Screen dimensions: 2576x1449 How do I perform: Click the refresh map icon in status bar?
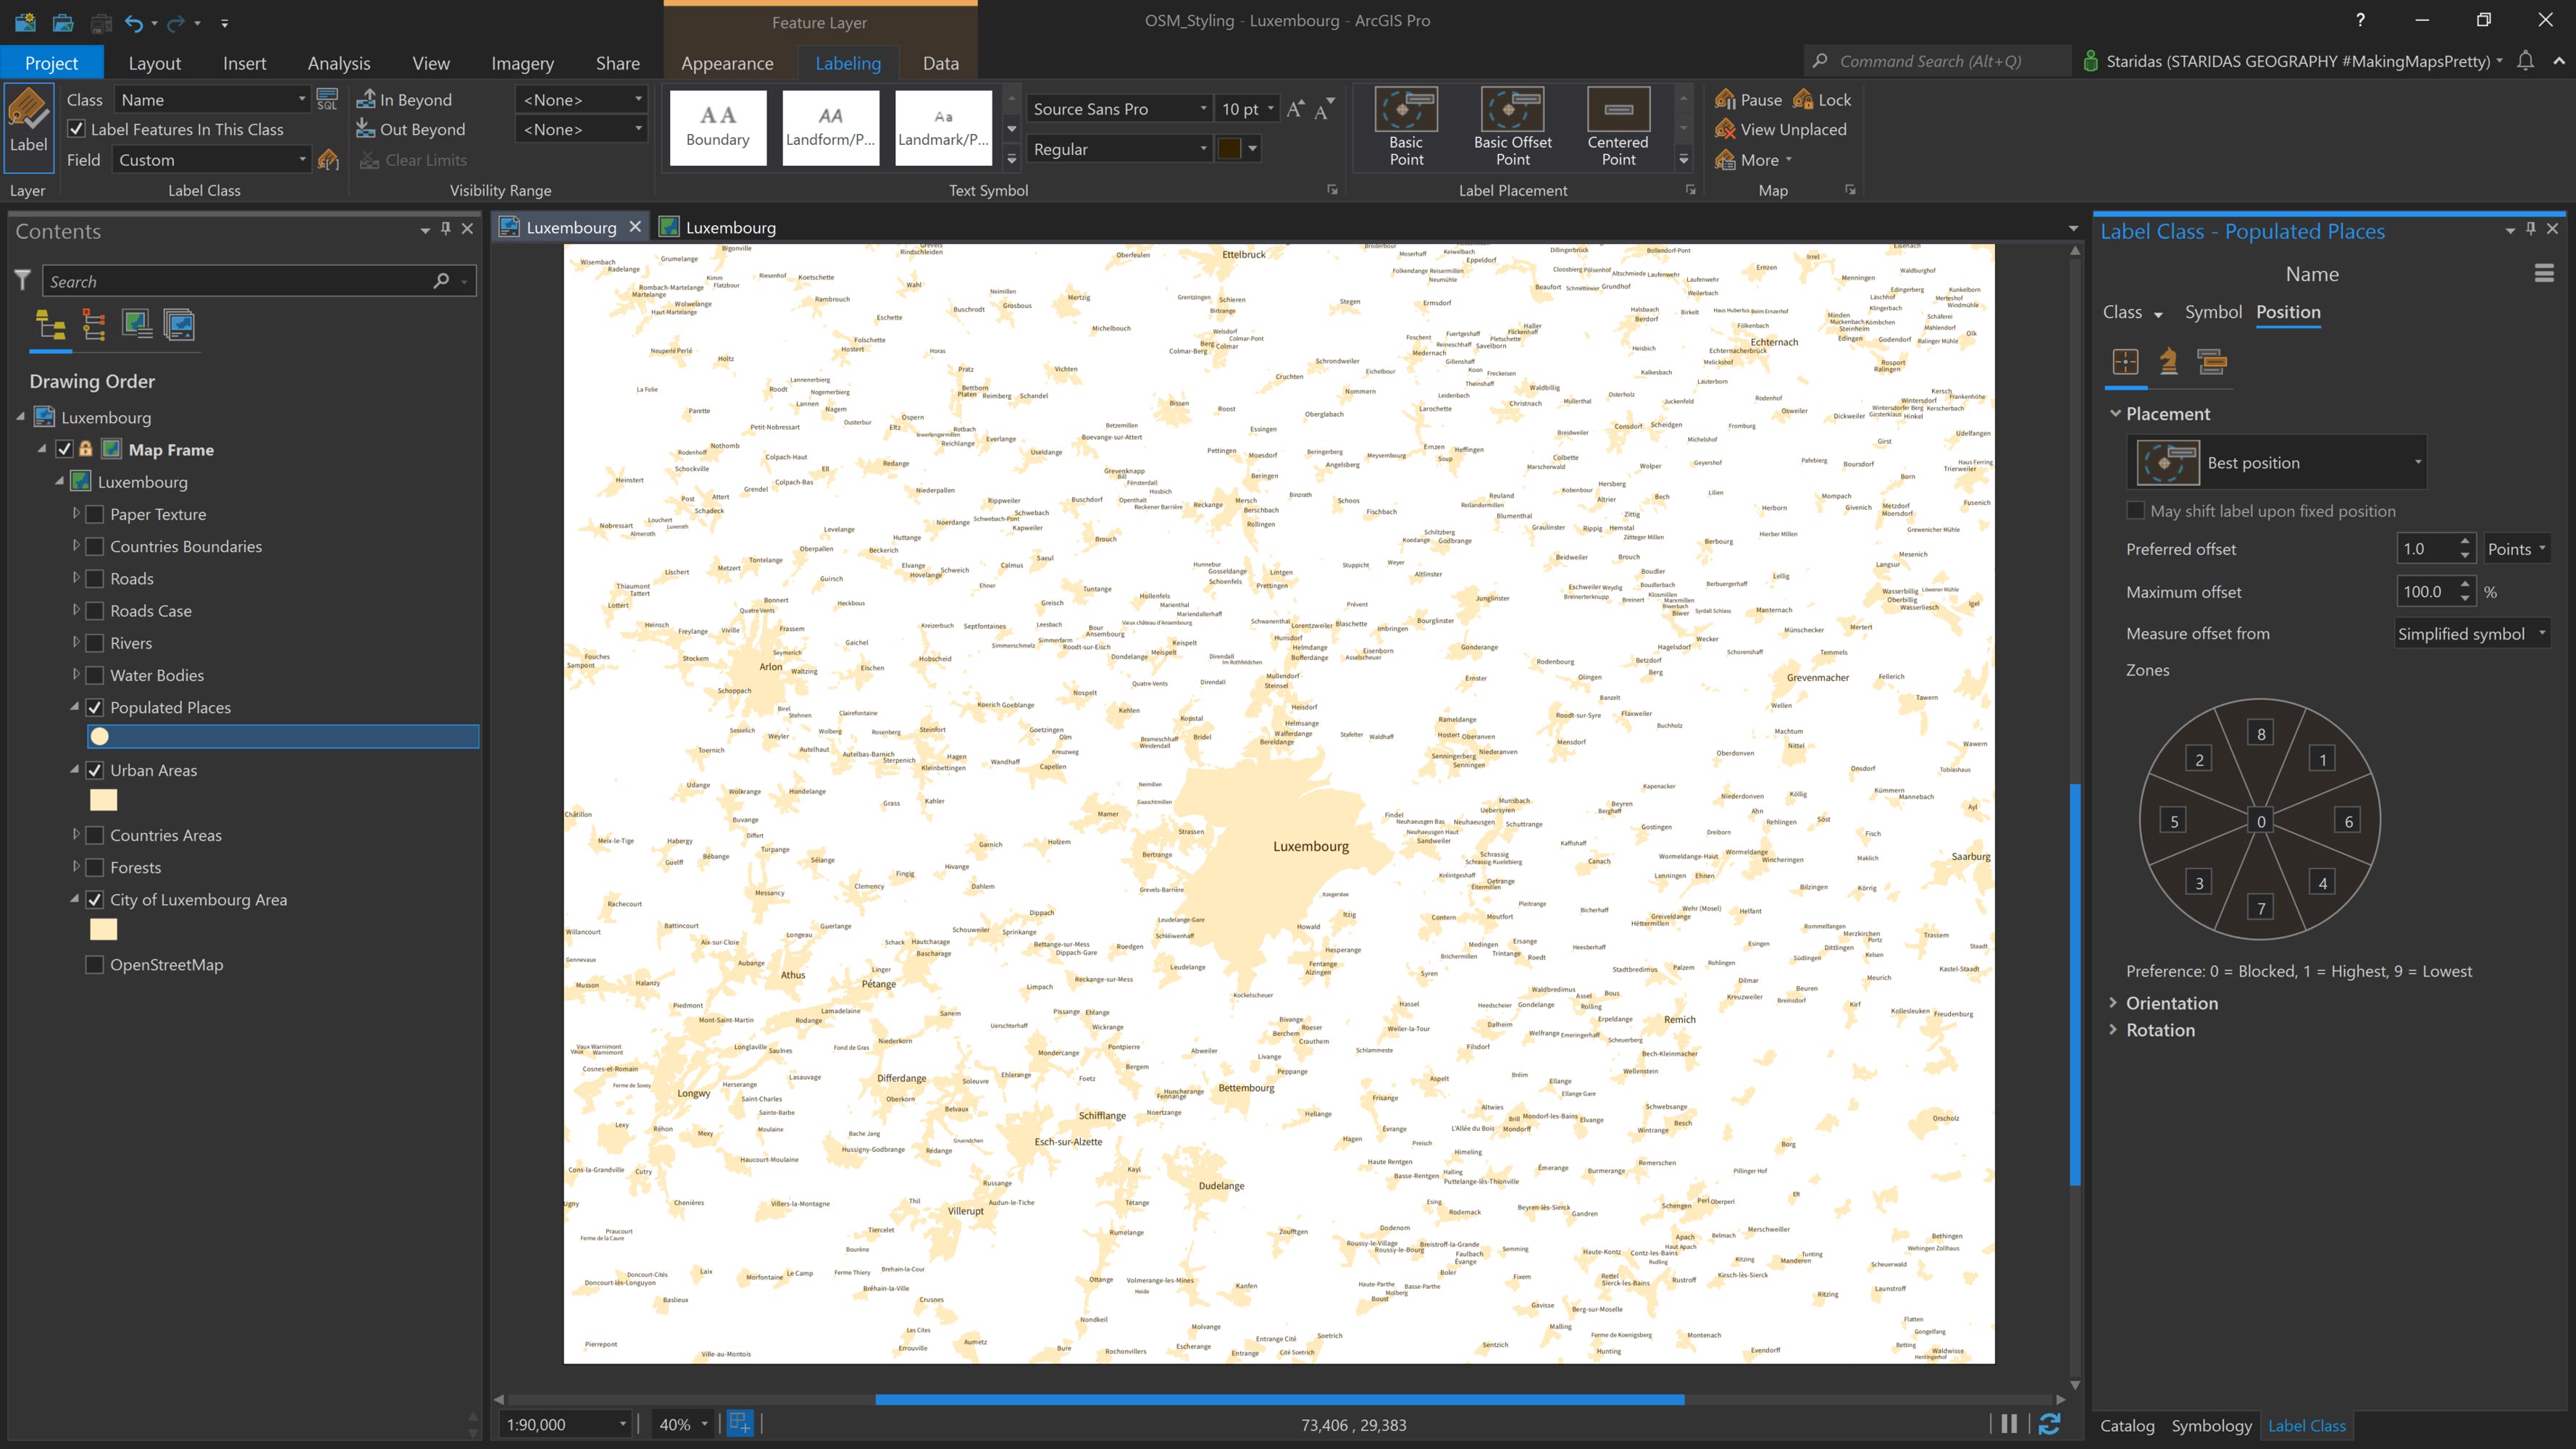tap(2049, 1424)
